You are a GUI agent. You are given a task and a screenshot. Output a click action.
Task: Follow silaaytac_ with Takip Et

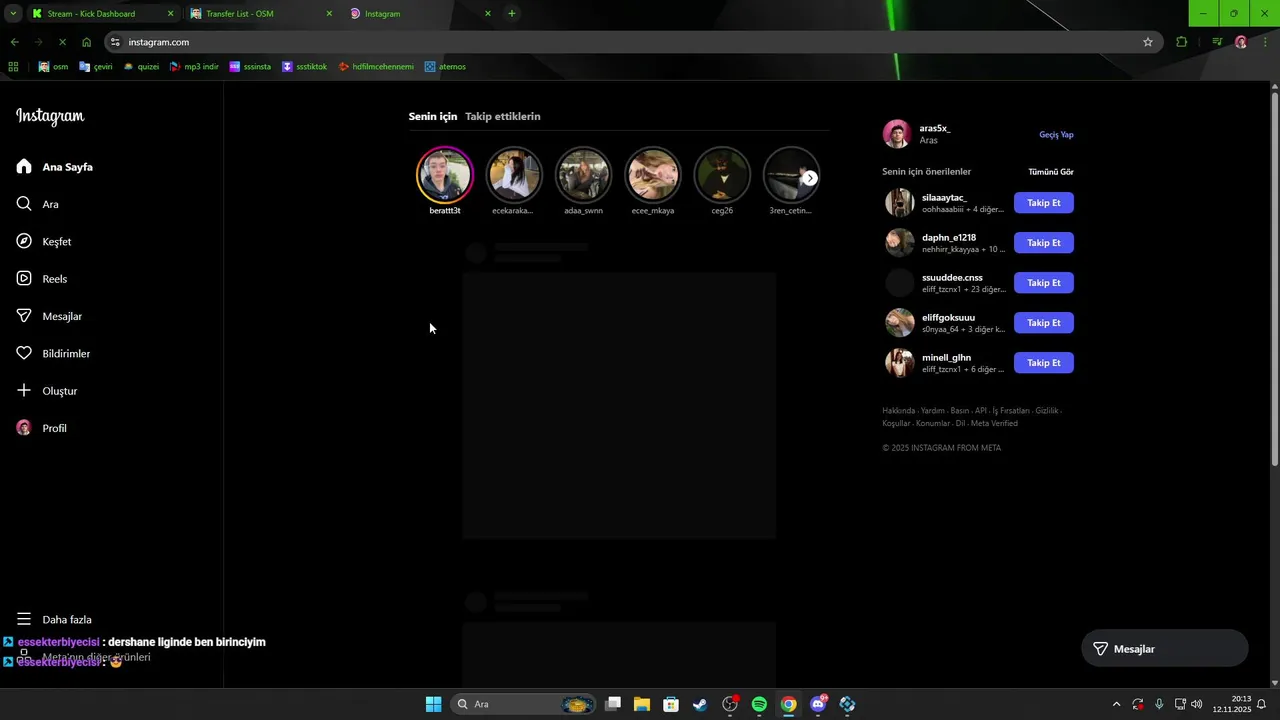tap(1044, 203)
